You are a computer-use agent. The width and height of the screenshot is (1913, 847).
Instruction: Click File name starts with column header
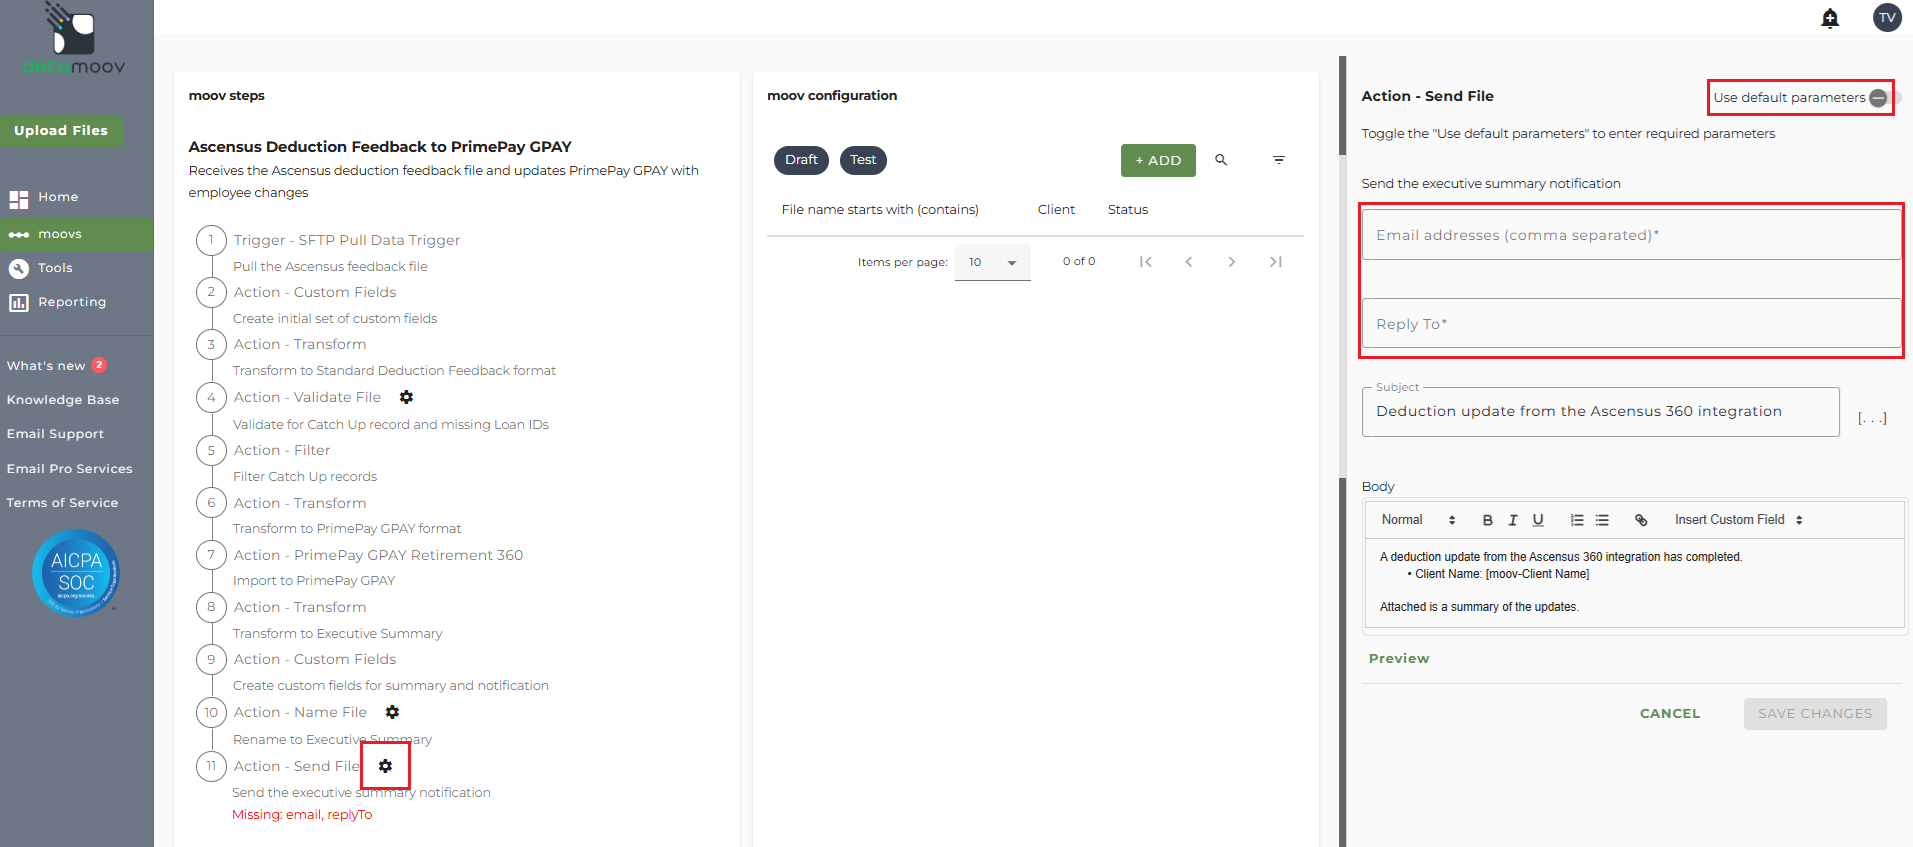click(x=880, y=210)
